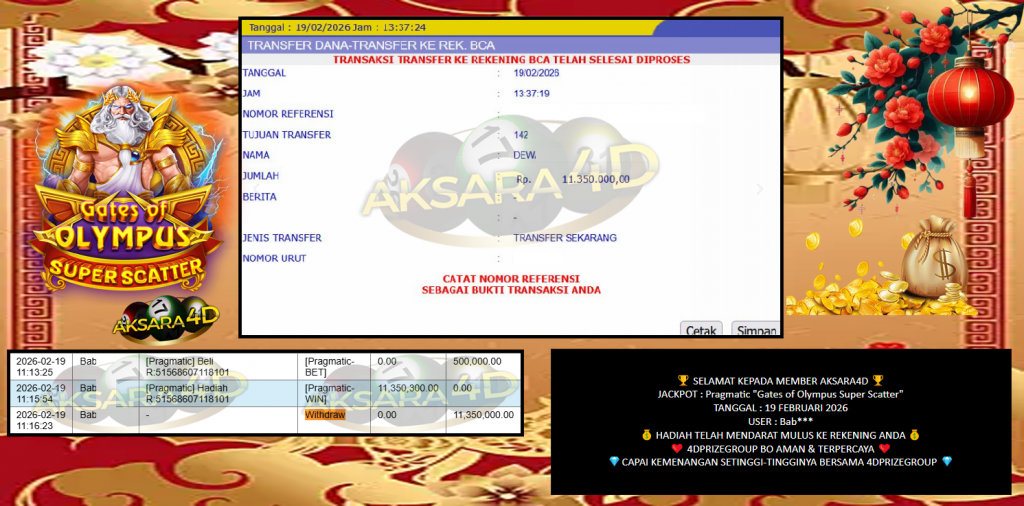Click the SELAMAT KEPADA MEMBER AKSARA4D line

[x=780, y=381]
